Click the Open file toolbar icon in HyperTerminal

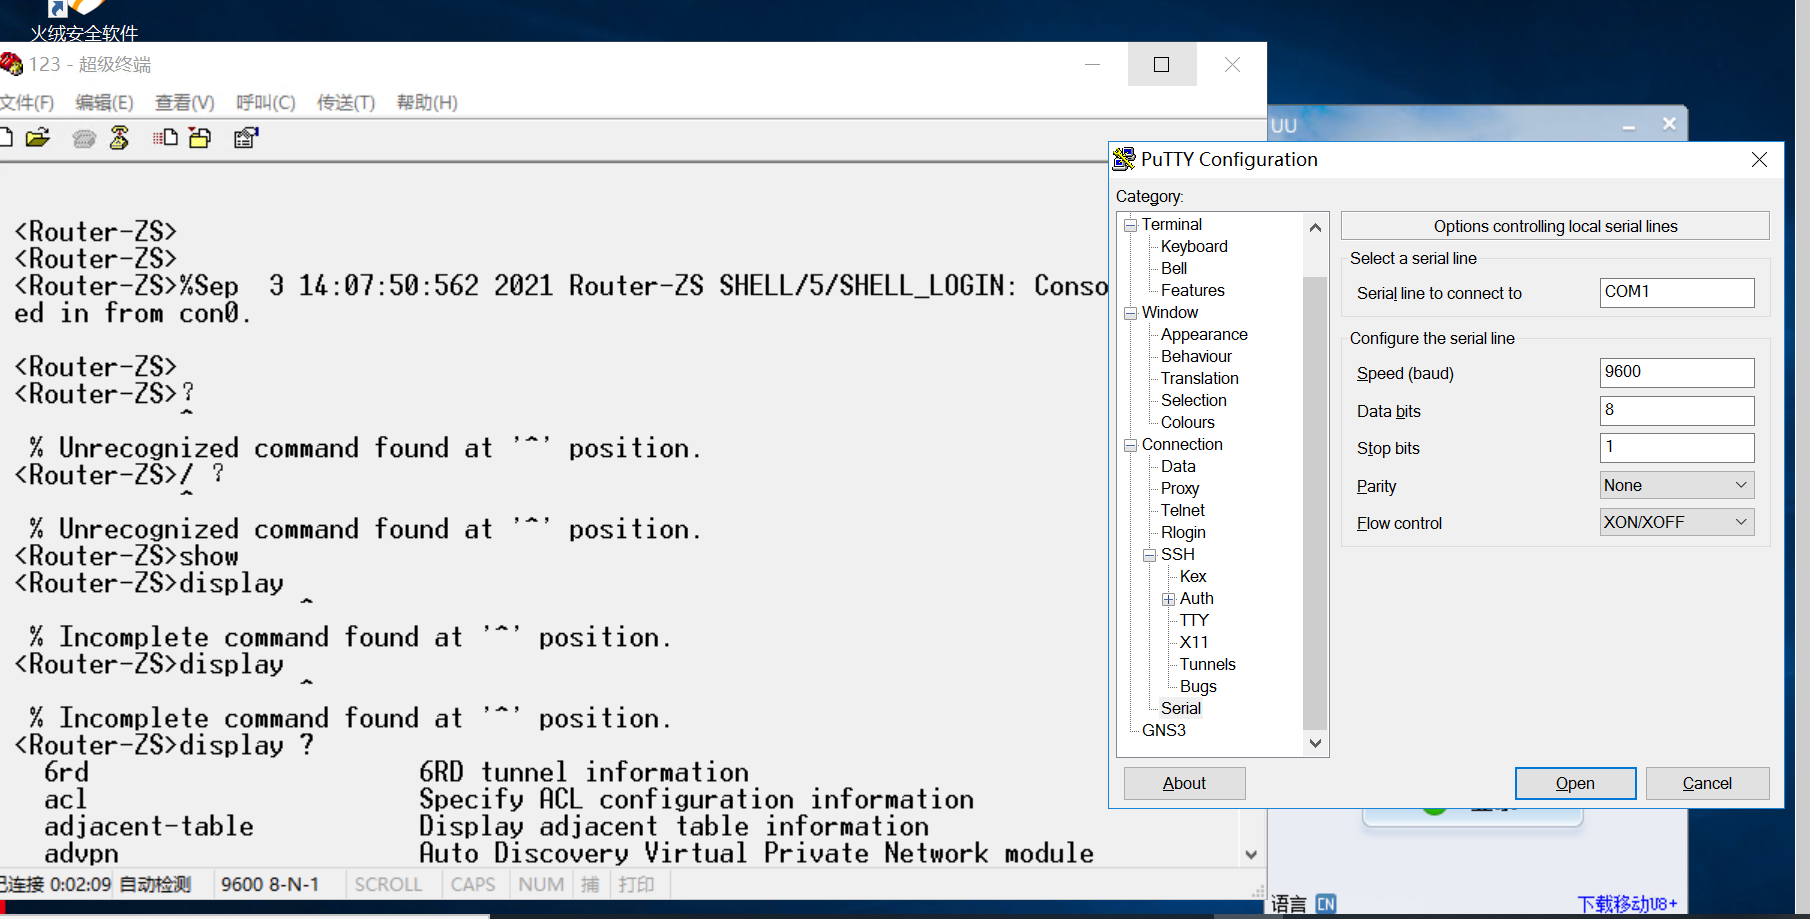[x=38, y=138]
